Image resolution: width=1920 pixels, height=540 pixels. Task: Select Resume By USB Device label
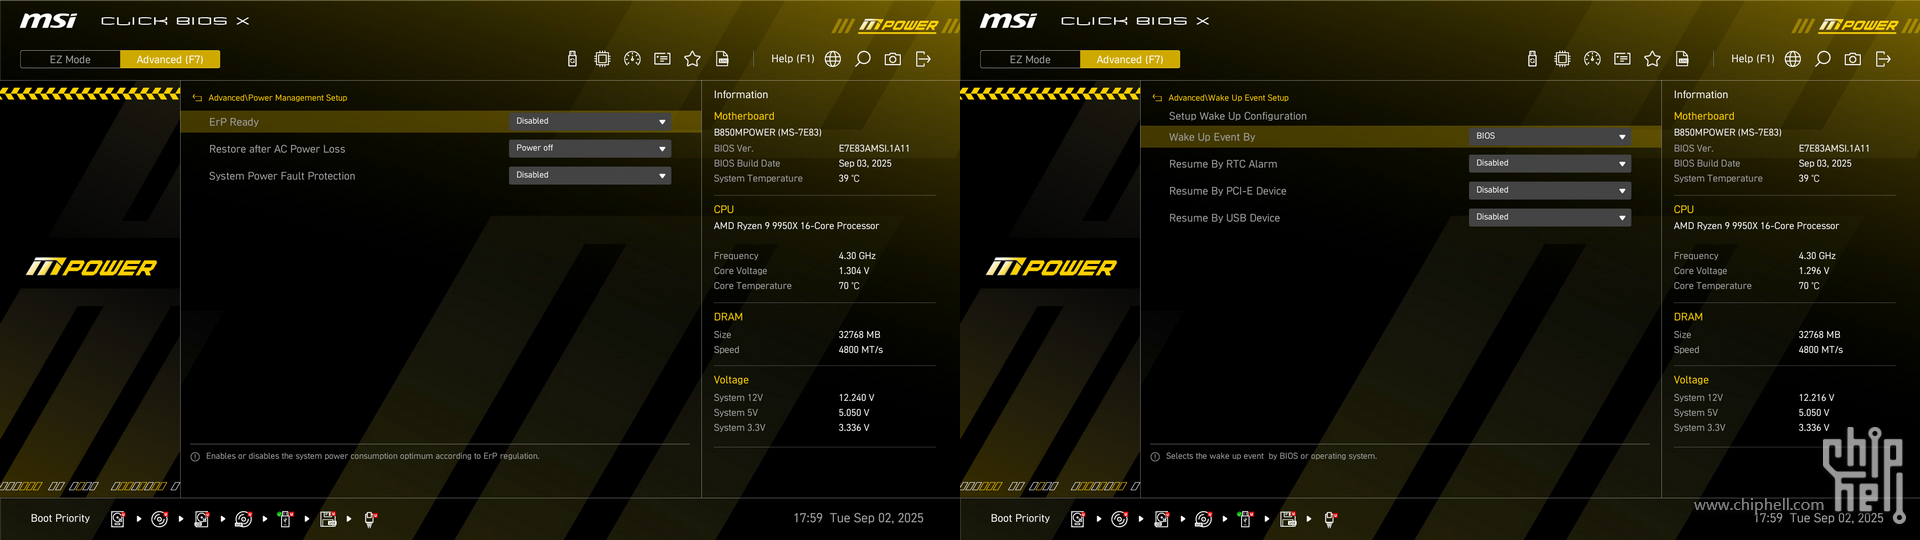[x=1224, y=218]
